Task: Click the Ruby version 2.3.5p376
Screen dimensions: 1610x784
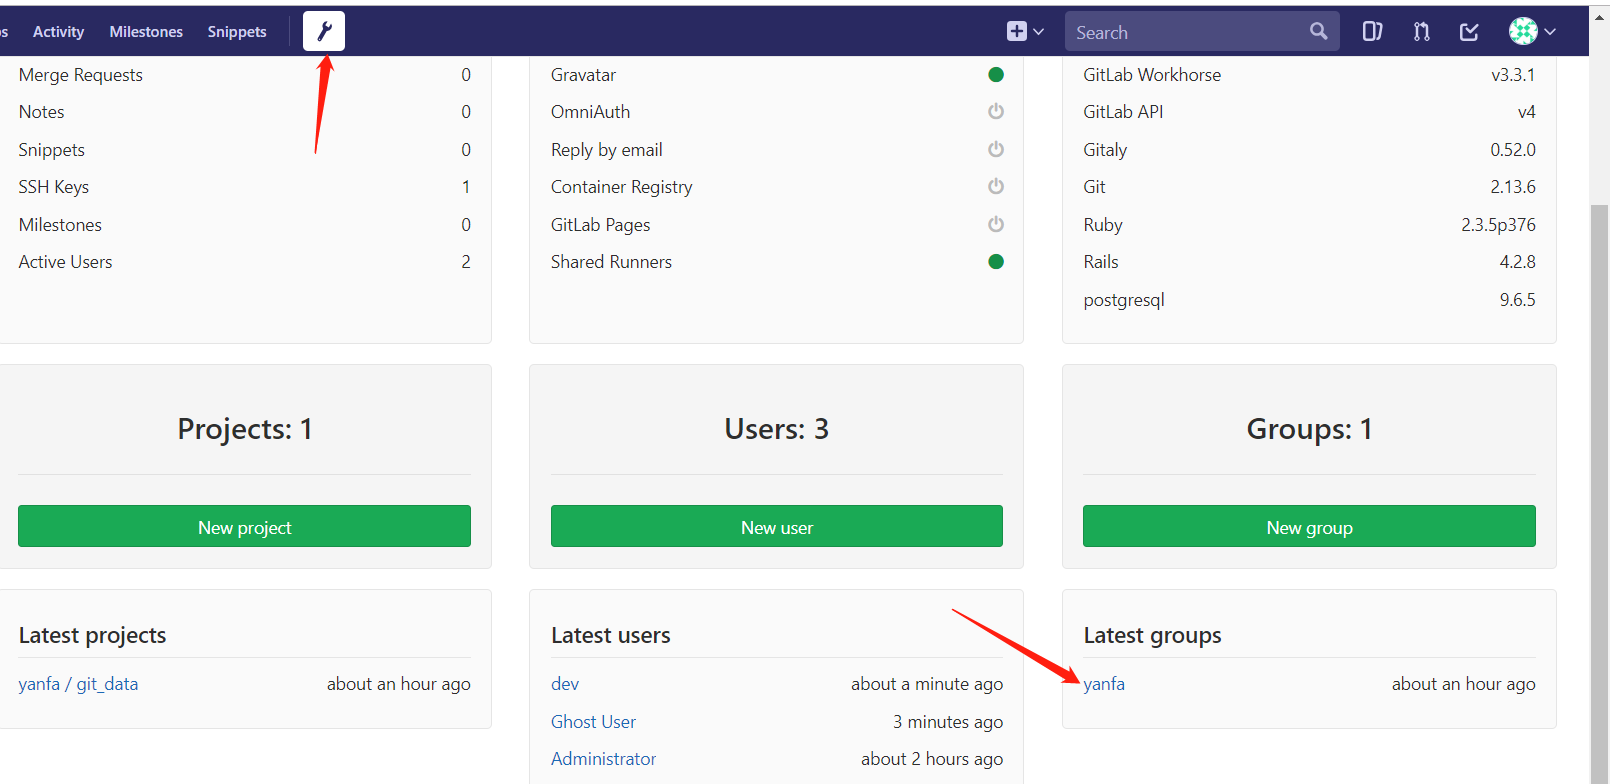Action: click(x=1498, y=225)
